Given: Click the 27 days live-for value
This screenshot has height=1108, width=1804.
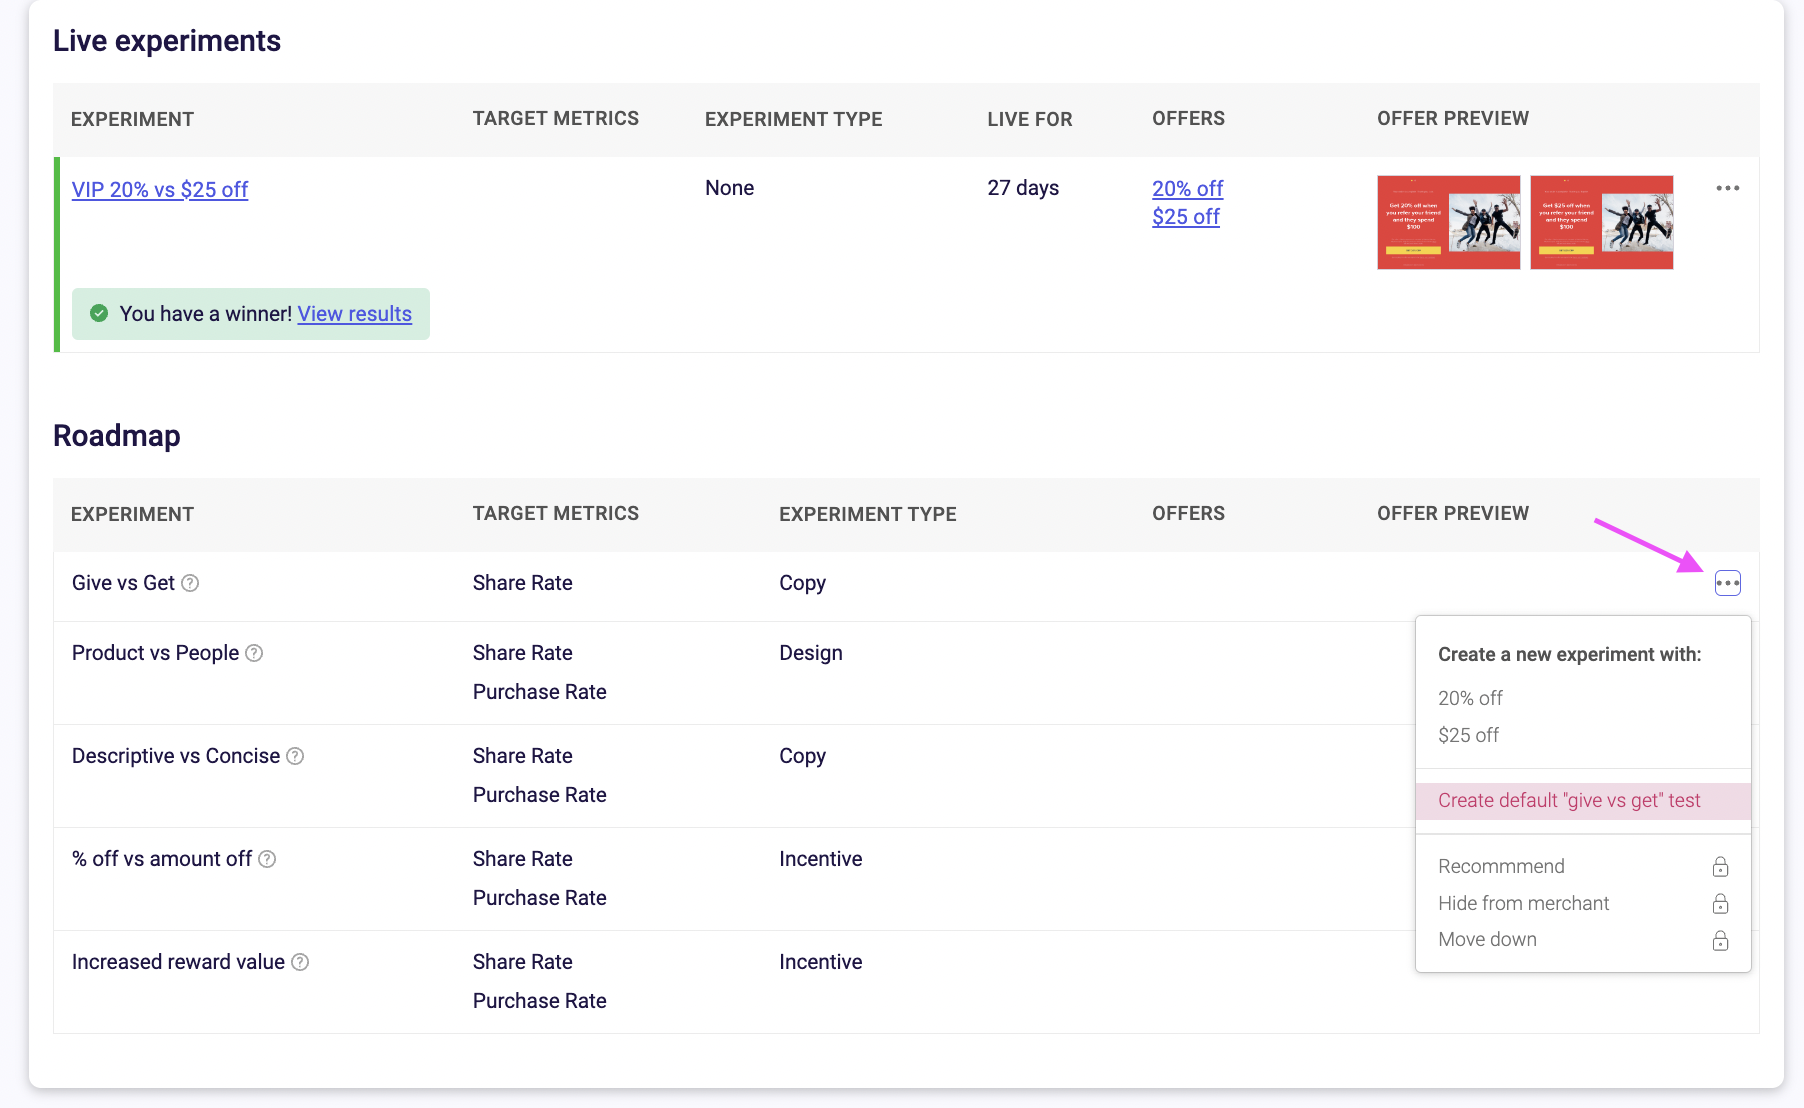Looking at the screenshot, I should (x=1023, y=188).
